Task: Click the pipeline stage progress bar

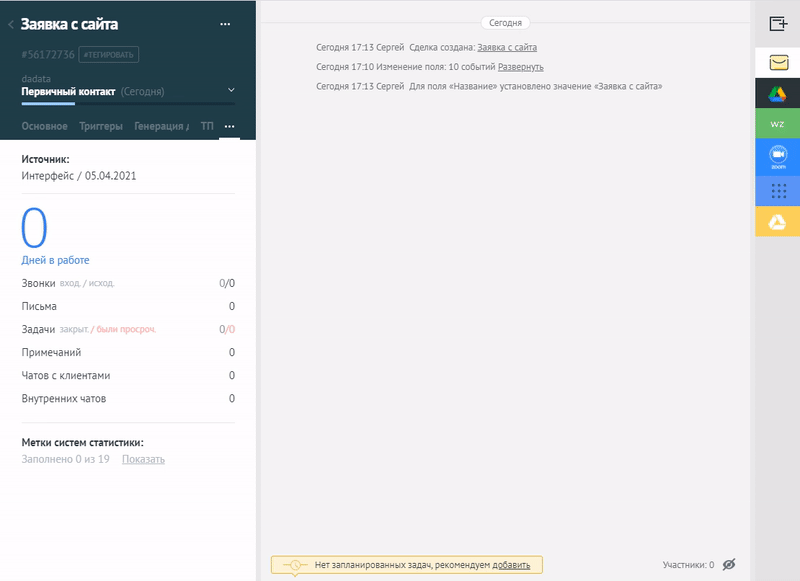Action: pyautogui.click(x=128, y=103)
